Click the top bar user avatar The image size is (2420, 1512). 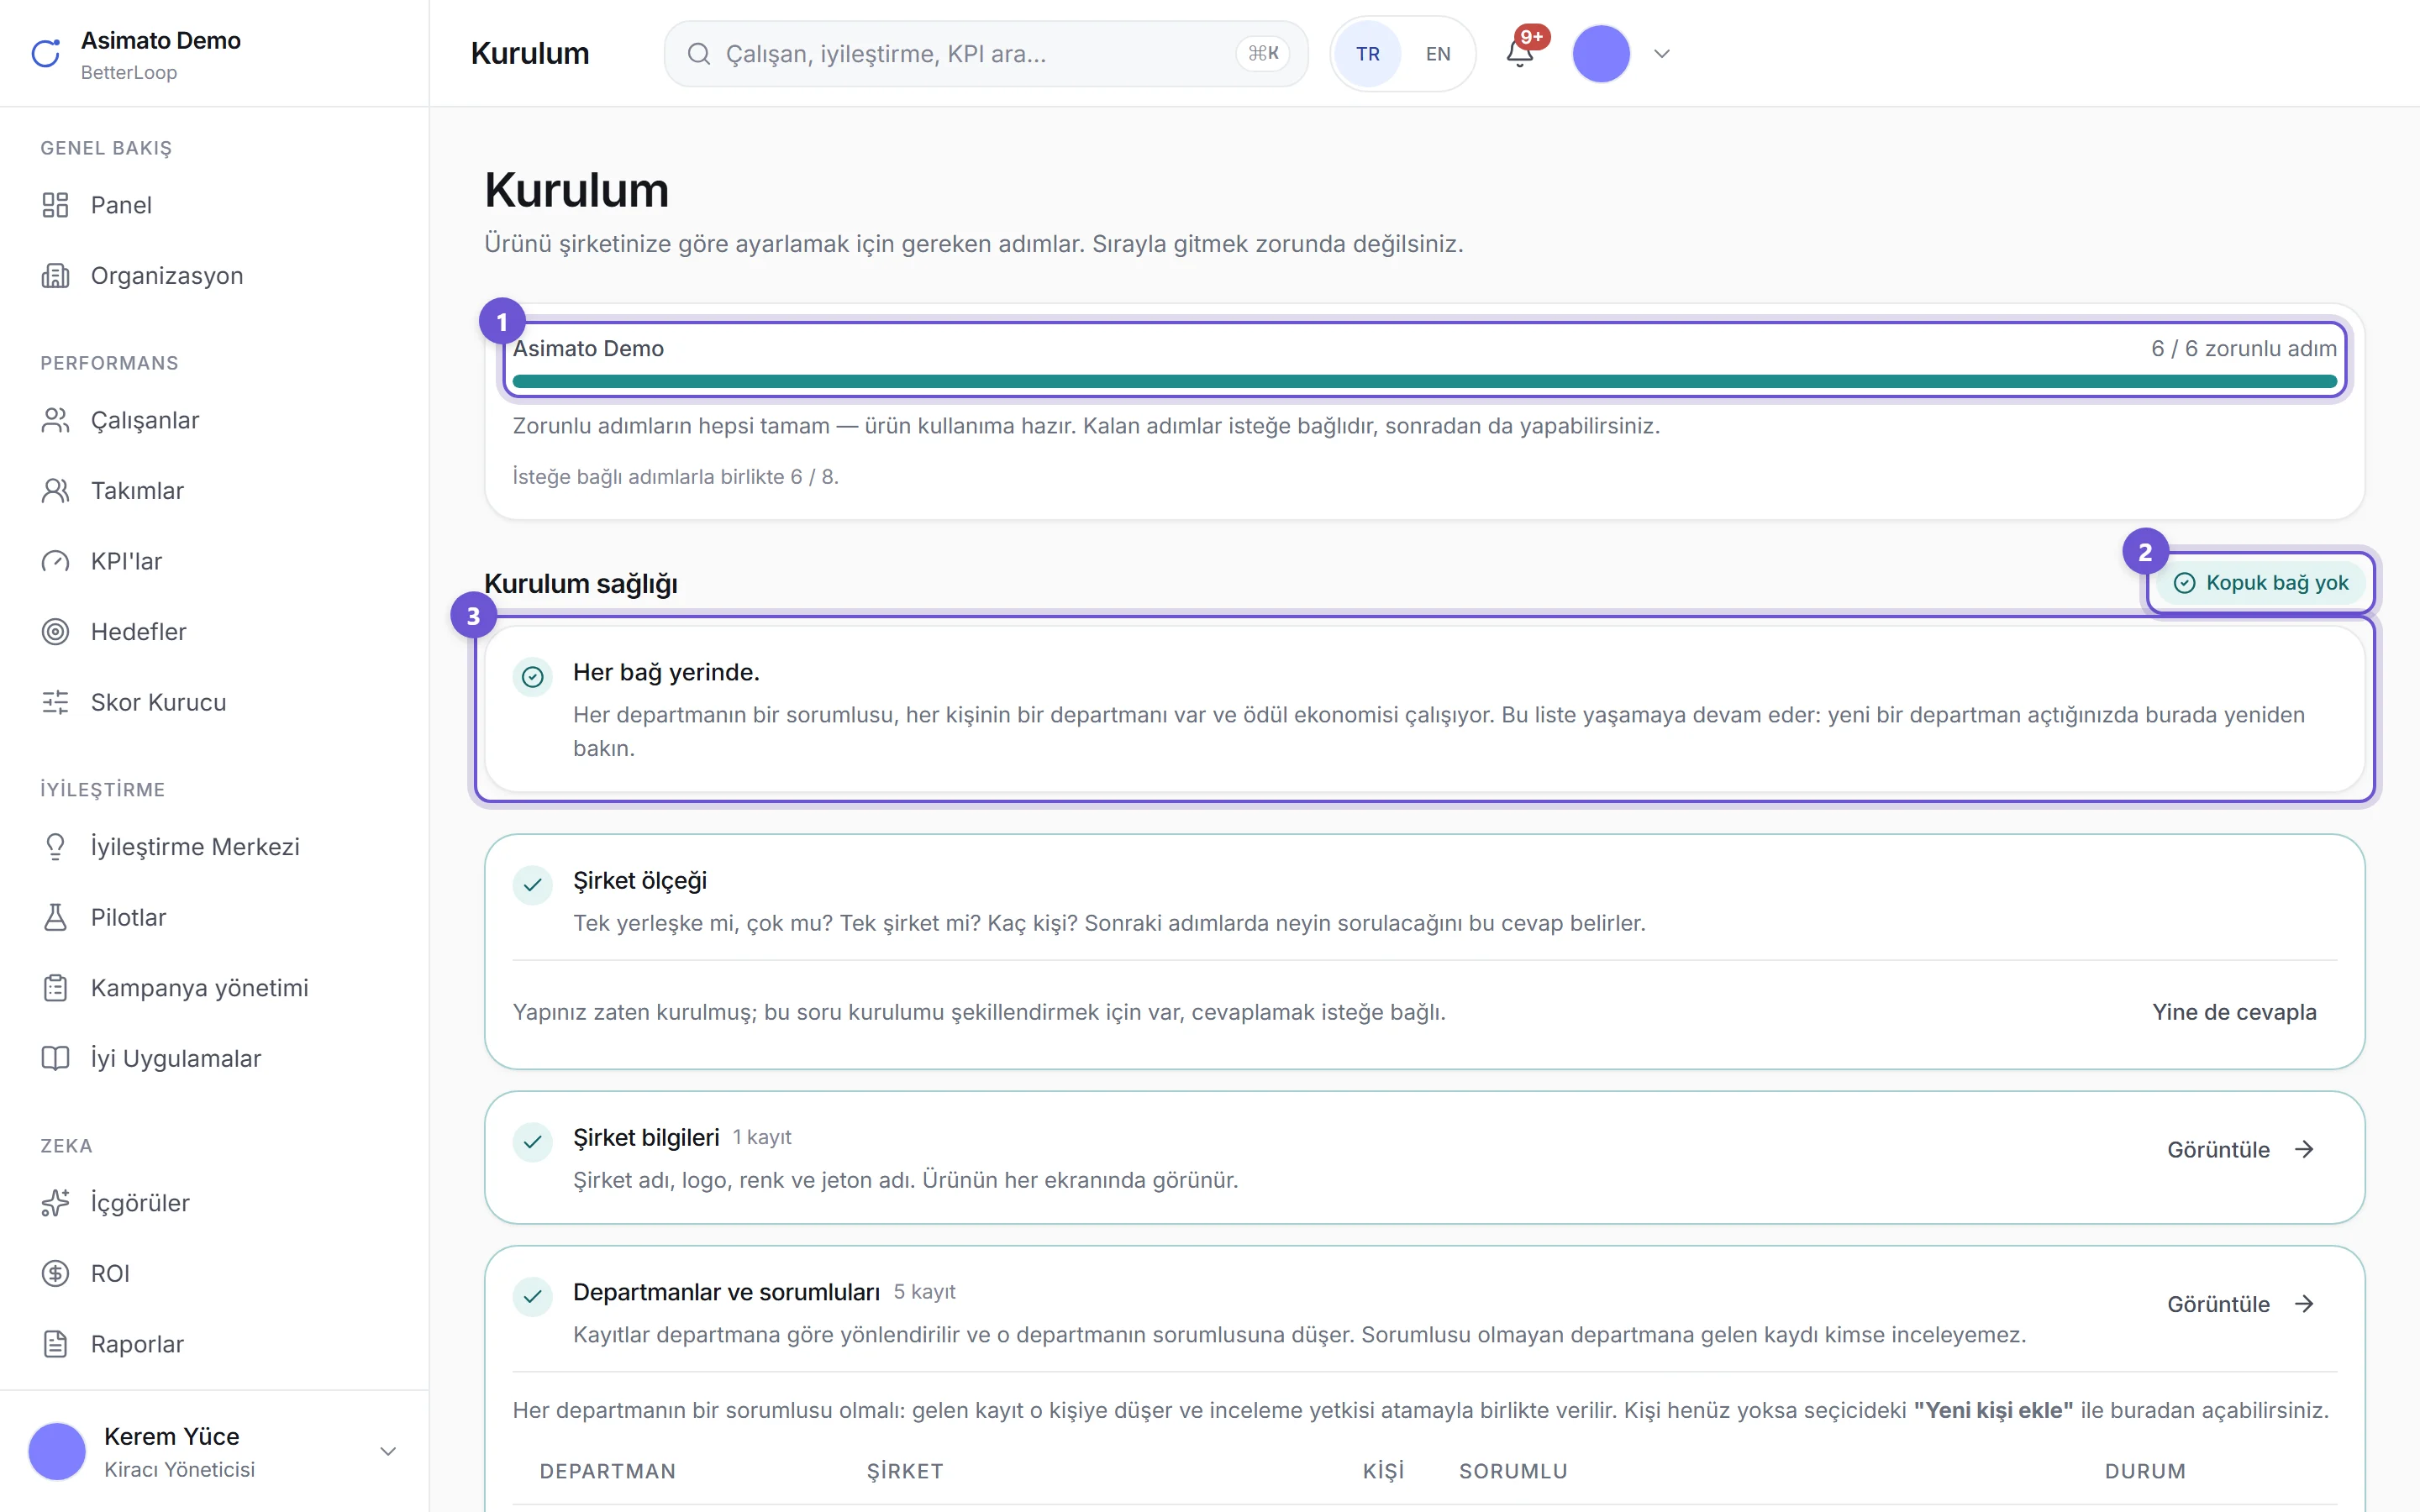point(1601,54)
